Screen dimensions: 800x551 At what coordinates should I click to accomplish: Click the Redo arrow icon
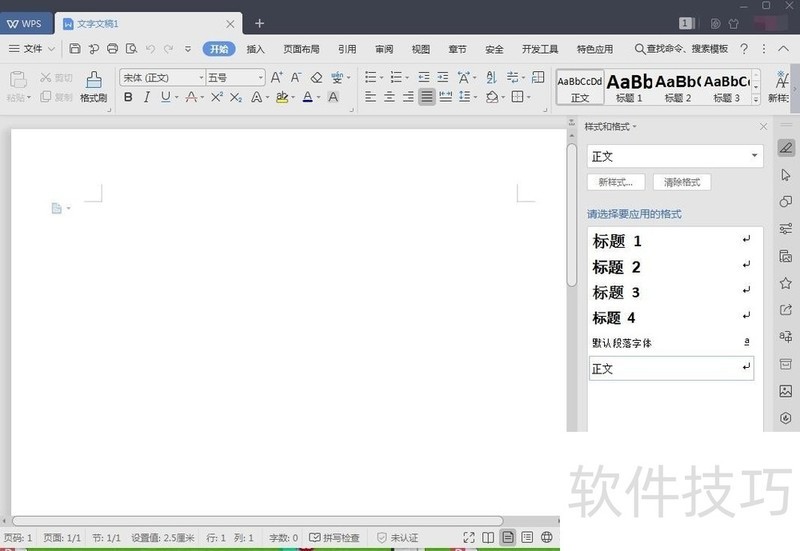168,49
